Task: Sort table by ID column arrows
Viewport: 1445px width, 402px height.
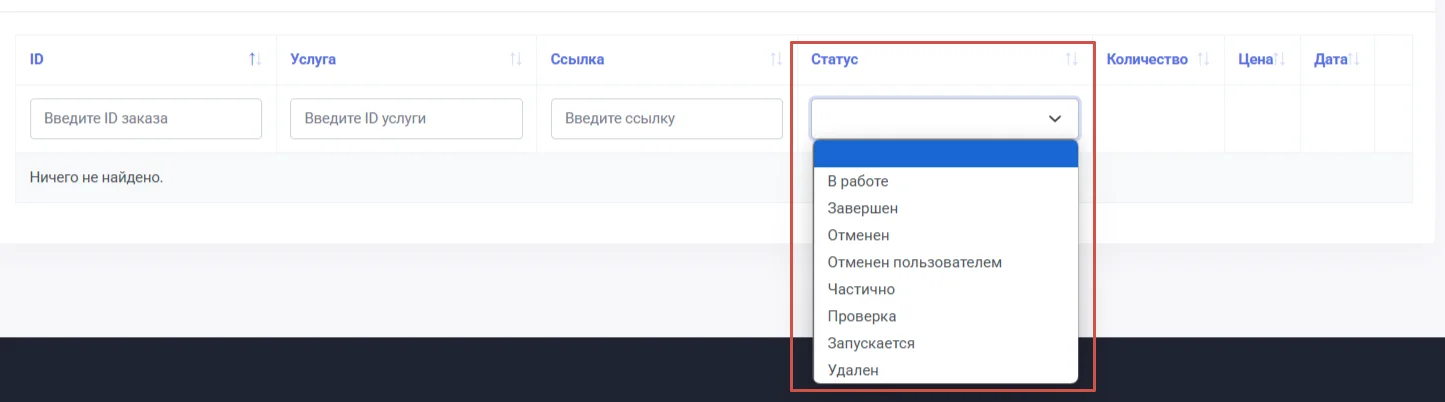Action: click(255, 60)
